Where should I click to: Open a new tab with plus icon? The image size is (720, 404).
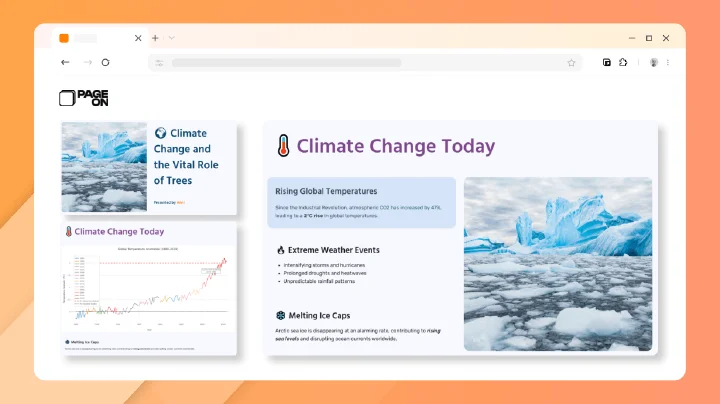(x=155, y=38)
